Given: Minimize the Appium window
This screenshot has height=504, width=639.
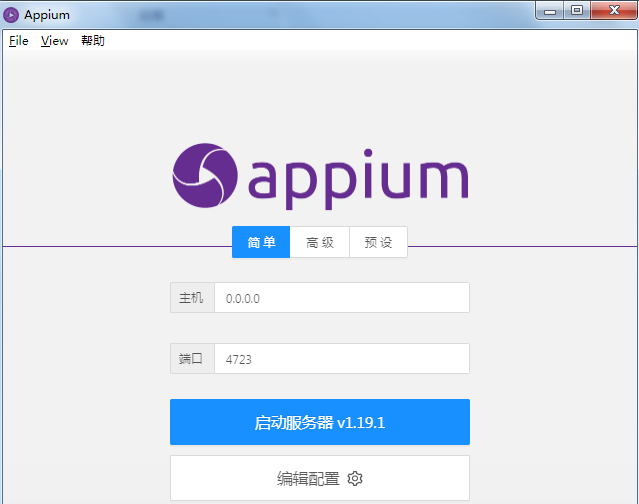Looking at the screenshot, I should [x=550, y=11].
